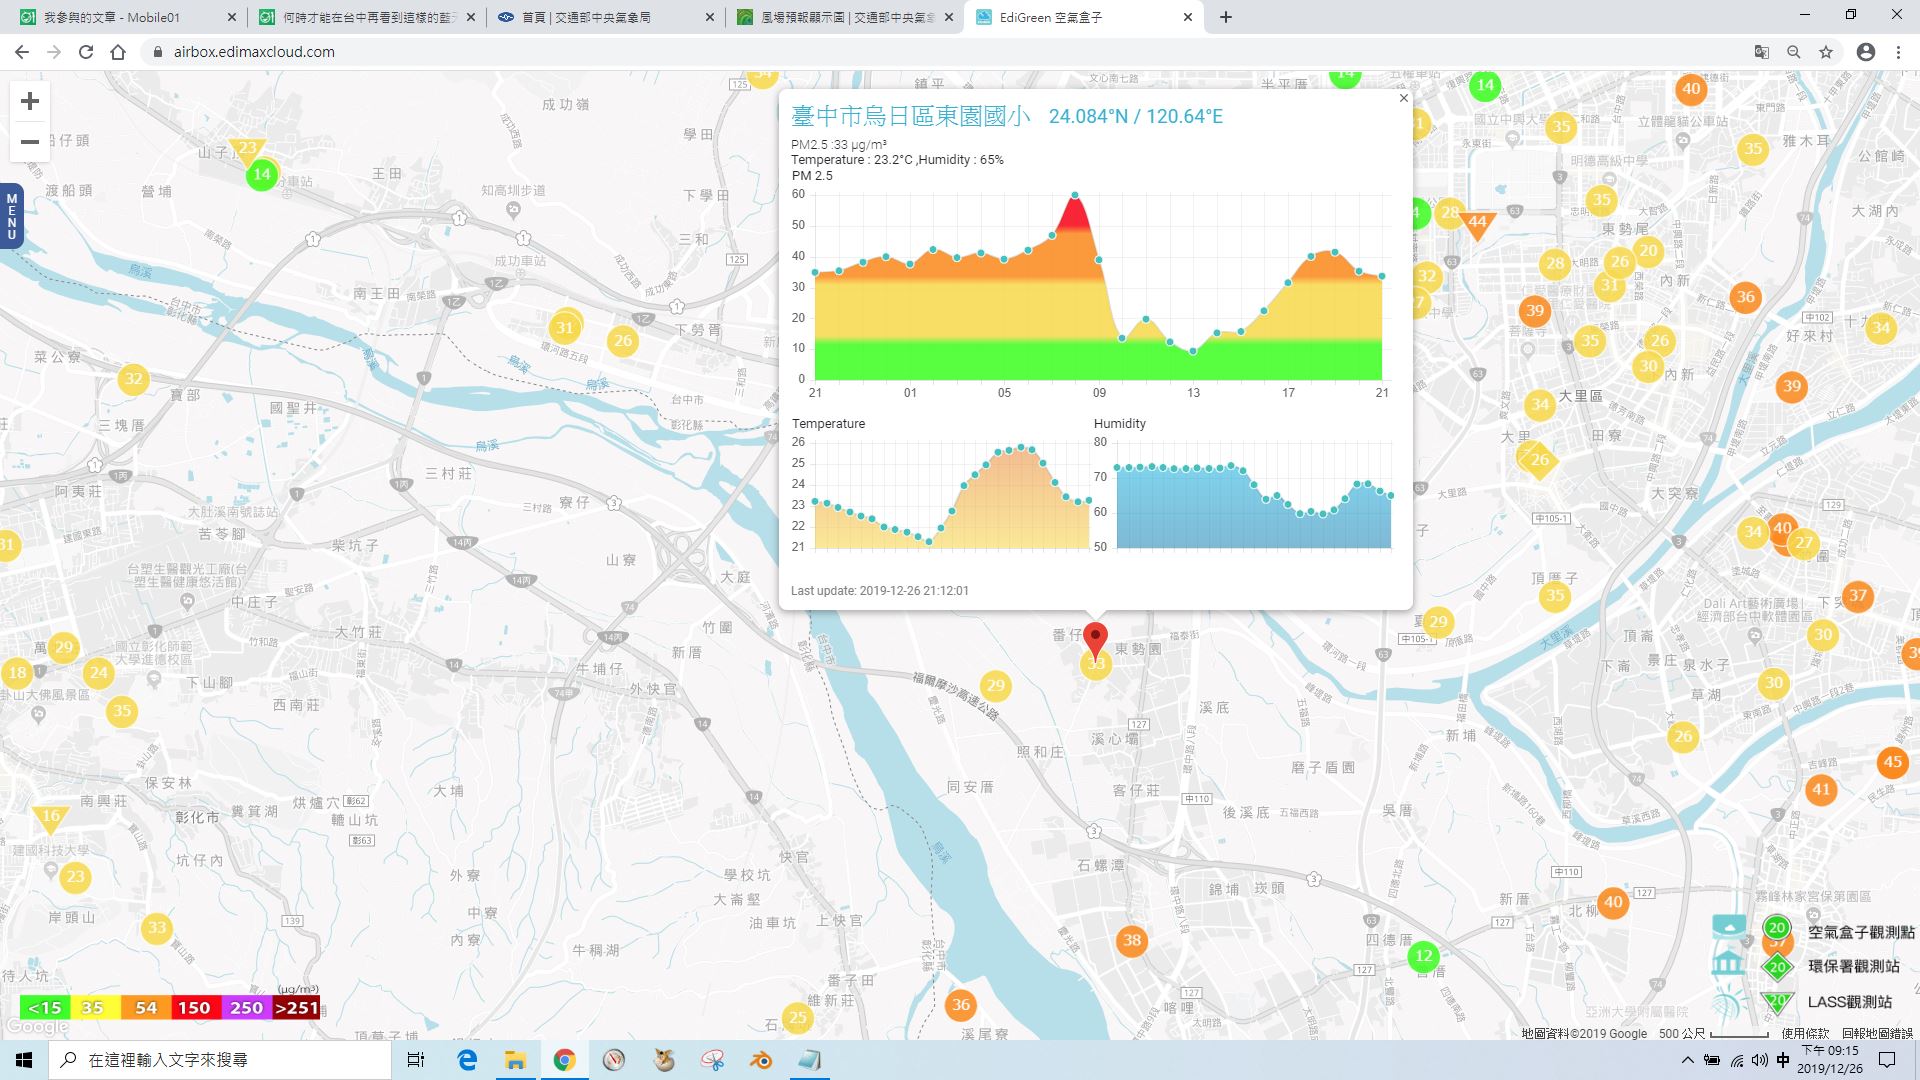
Task: Toggle 環保署觀測站 EPA layer icon
Action: click(x=1777, y=967)
